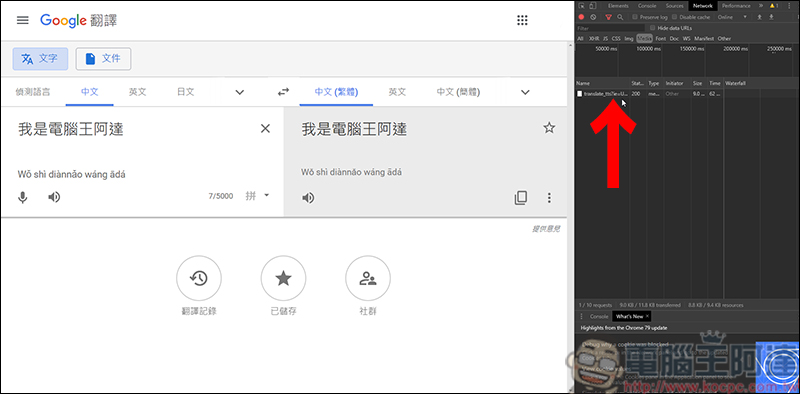Filter the network requests by Img

click(629, 38)
